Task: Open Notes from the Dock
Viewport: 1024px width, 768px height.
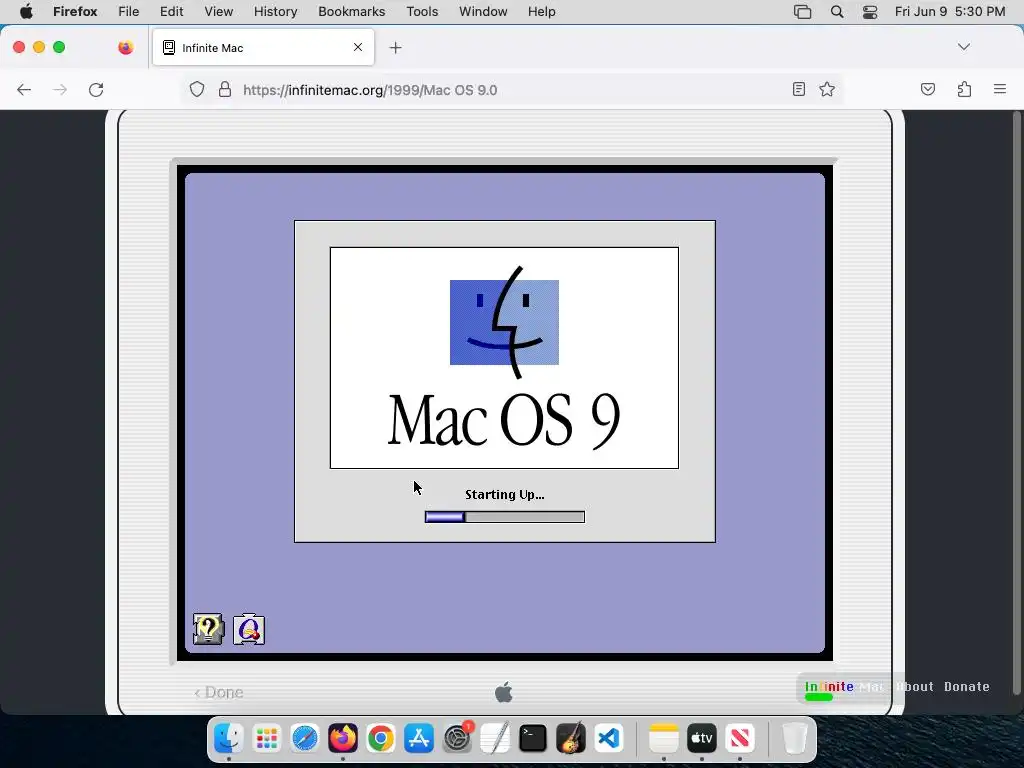Action: (x=664, y=739)
